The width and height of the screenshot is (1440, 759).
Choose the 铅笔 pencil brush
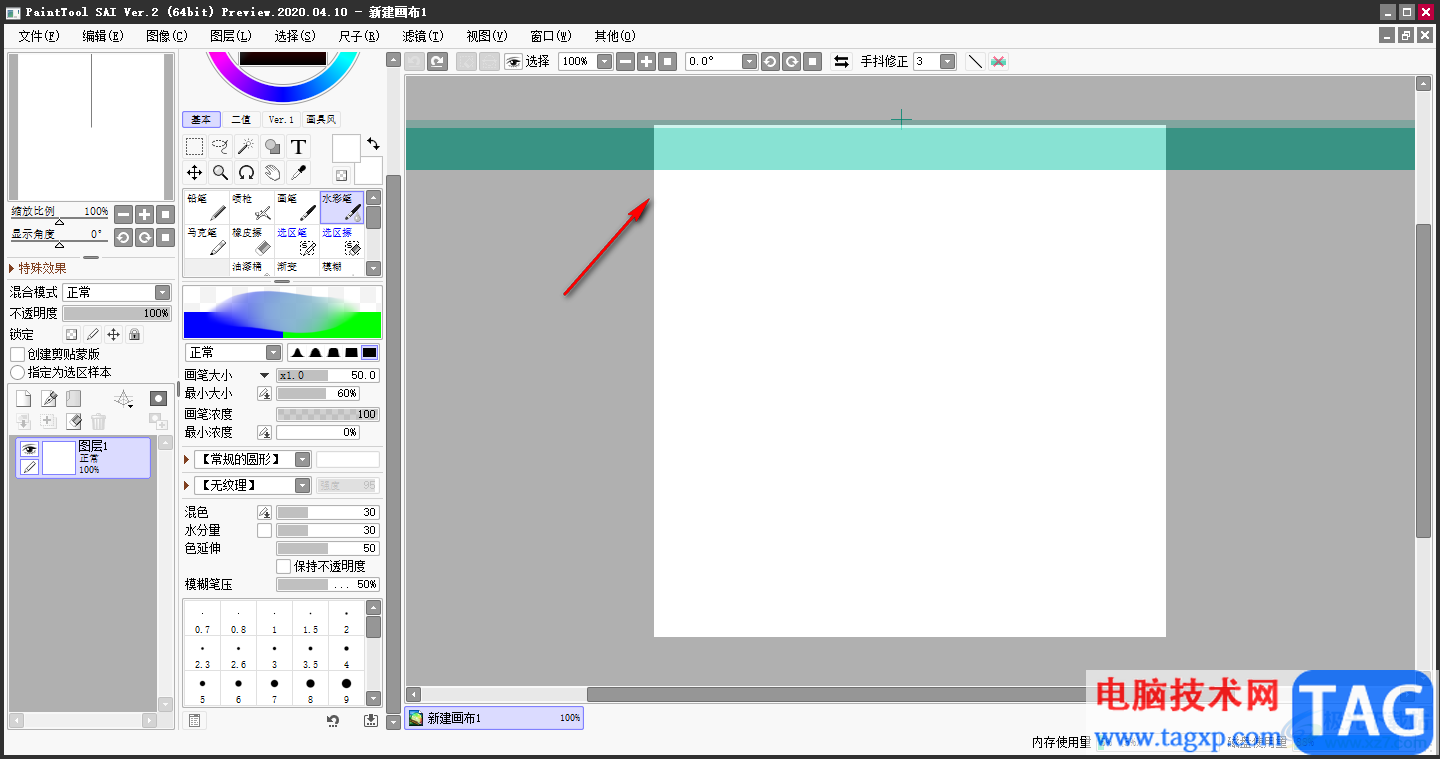click(x=206, y=207)
